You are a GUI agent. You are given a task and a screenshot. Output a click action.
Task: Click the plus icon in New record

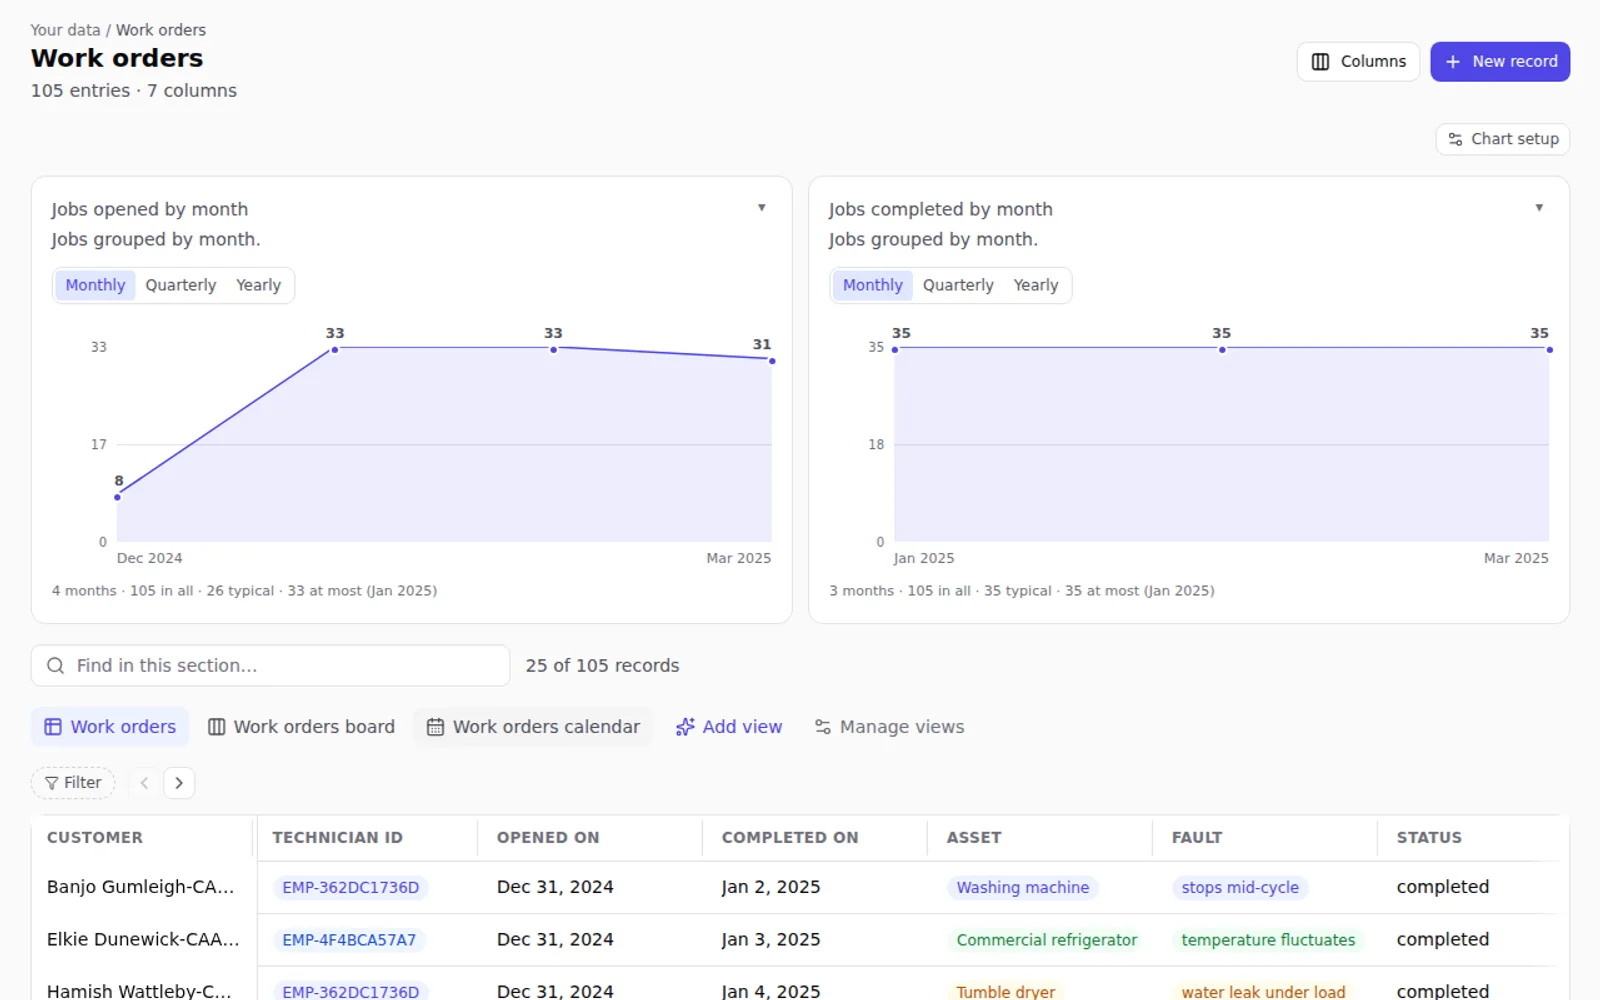pyautogui.click(x=1453, y=62)
